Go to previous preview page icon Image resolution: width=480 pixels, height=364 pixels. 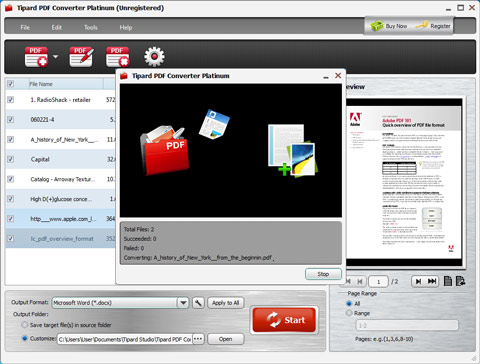pyautogui.click(x=360, y=282)
